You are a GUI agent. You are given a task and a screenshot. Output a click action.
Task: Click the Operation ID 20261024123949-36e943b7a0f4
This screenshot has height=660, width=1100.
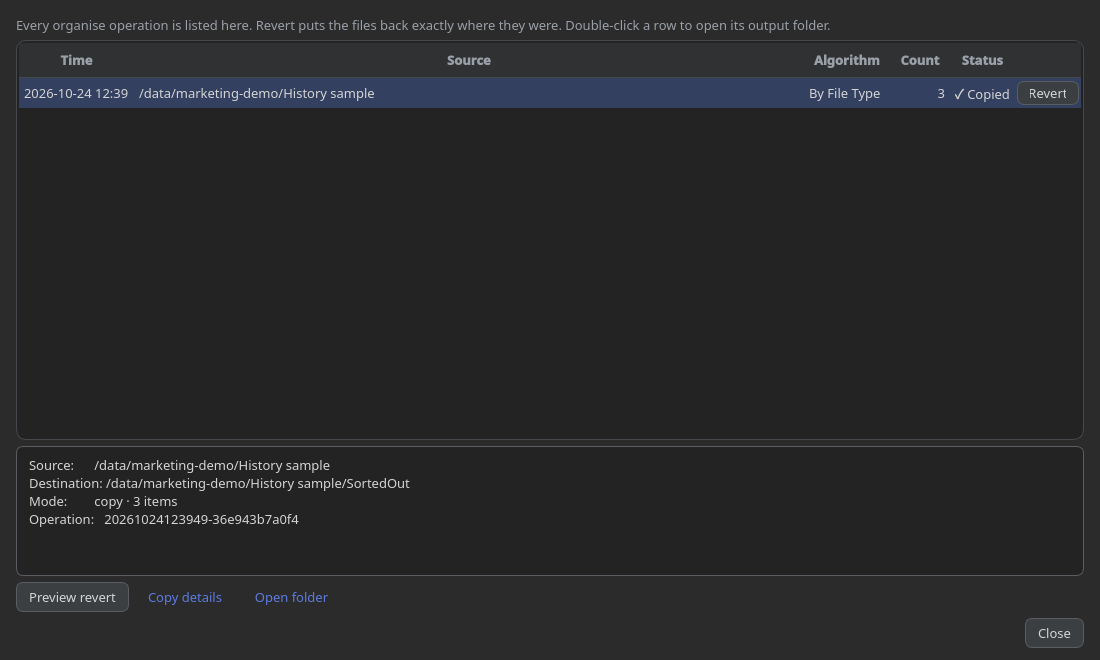click(x=201, y=519)
